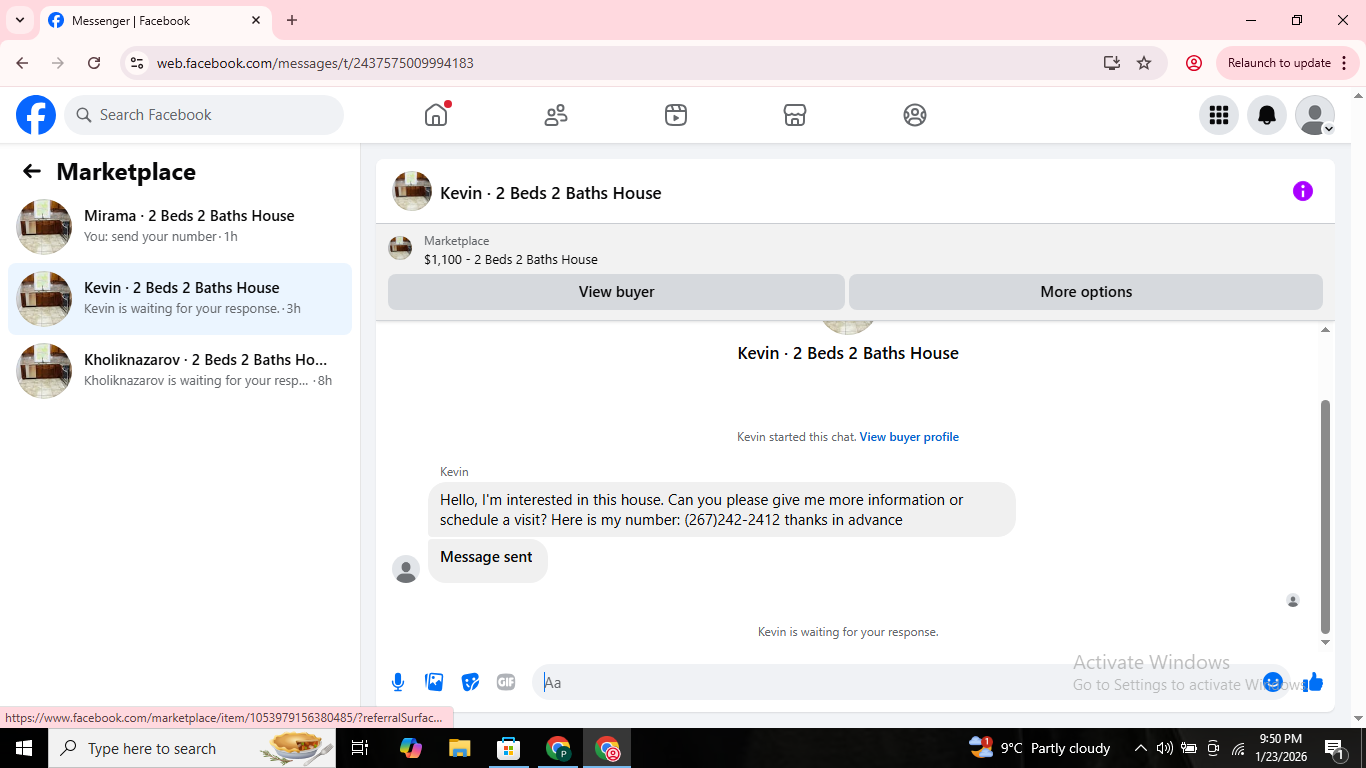Open the tab search dropdown arrow
The width and height of the screenshot is (1366, 768).
click(x=20, y=20)
